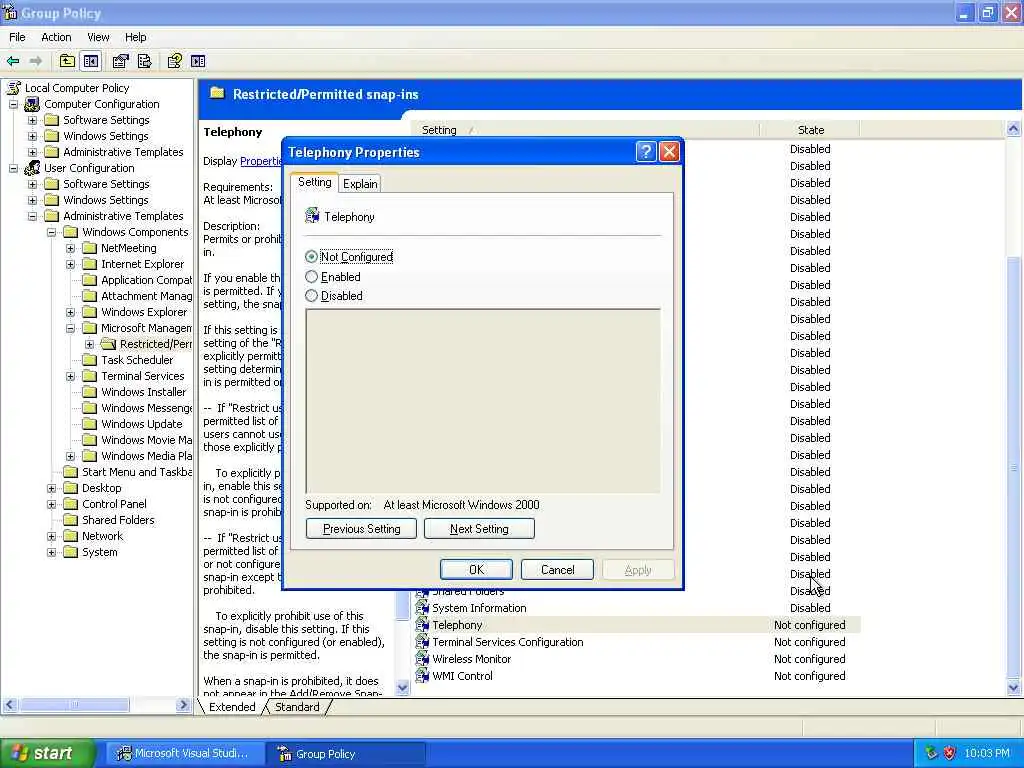Screen dimensions: 1024x768
Task: Select the Extended tab
Action: pos(232,707)
